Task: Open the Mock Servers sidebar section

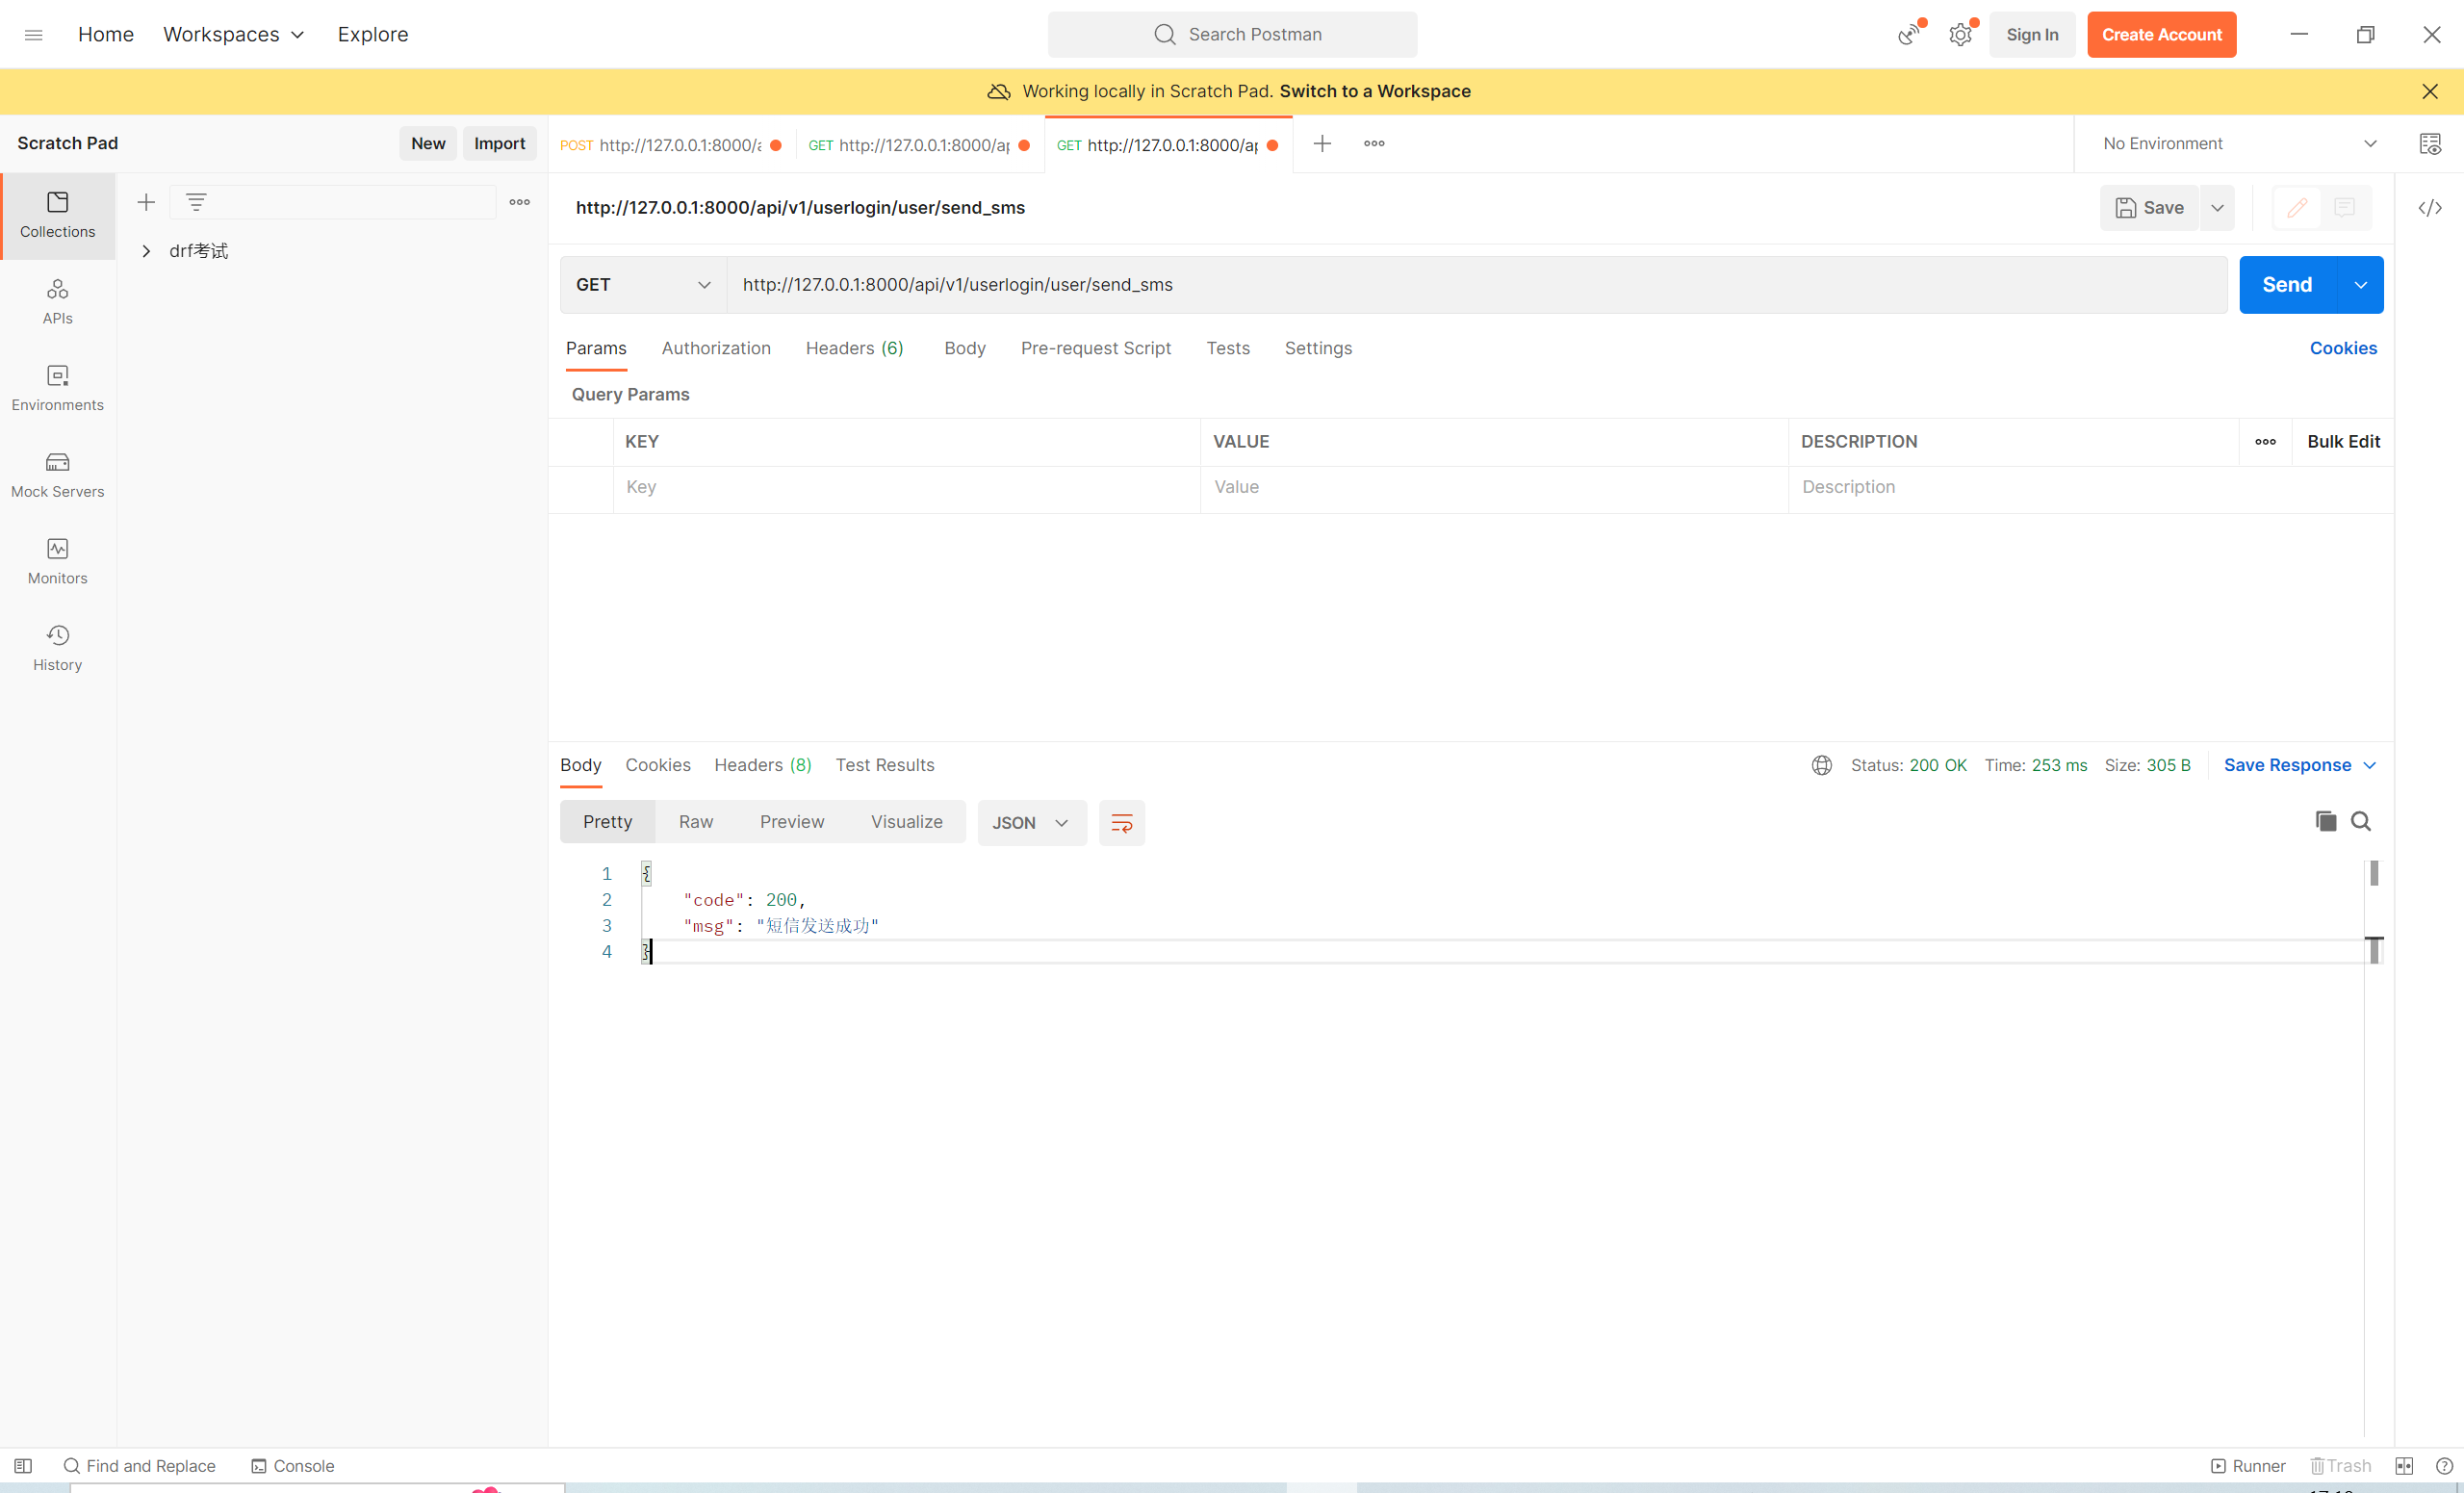Action: click(57, 475)
